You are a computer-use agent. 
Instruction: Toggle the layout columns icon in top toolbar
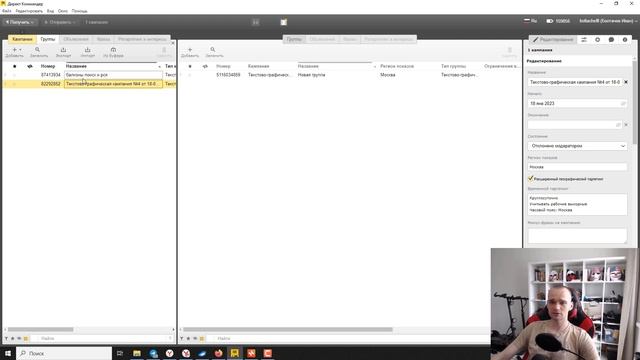(256, 22)
